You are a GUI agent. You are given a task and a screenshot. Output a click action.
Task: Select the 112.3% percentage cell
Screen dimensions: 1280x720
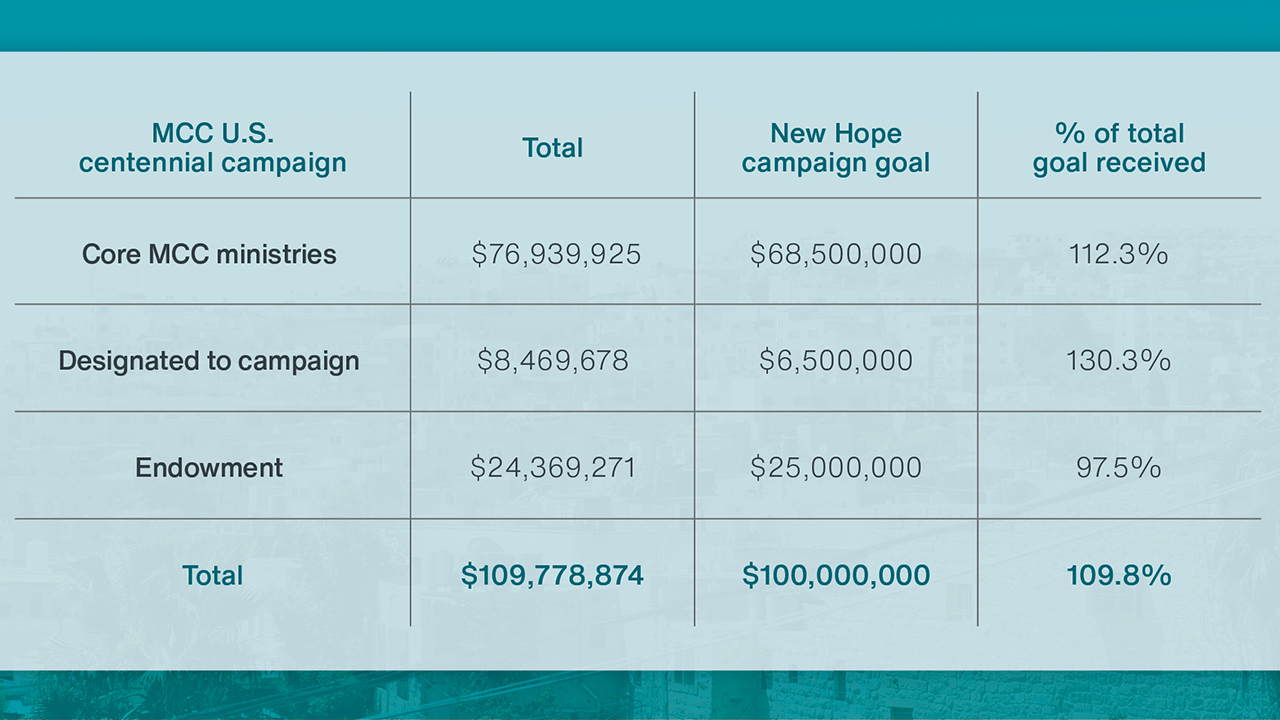click(1118, 254)
